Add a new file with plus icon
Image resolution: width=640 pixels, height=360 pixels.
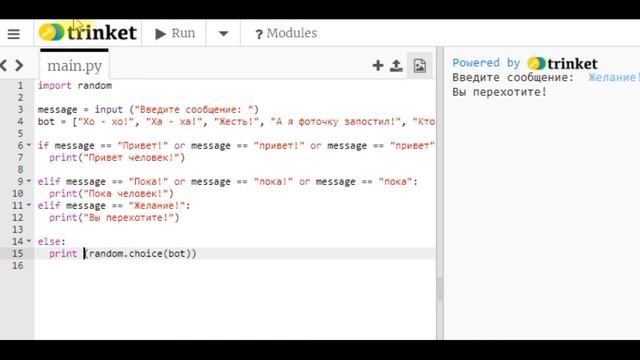[378, 66]
